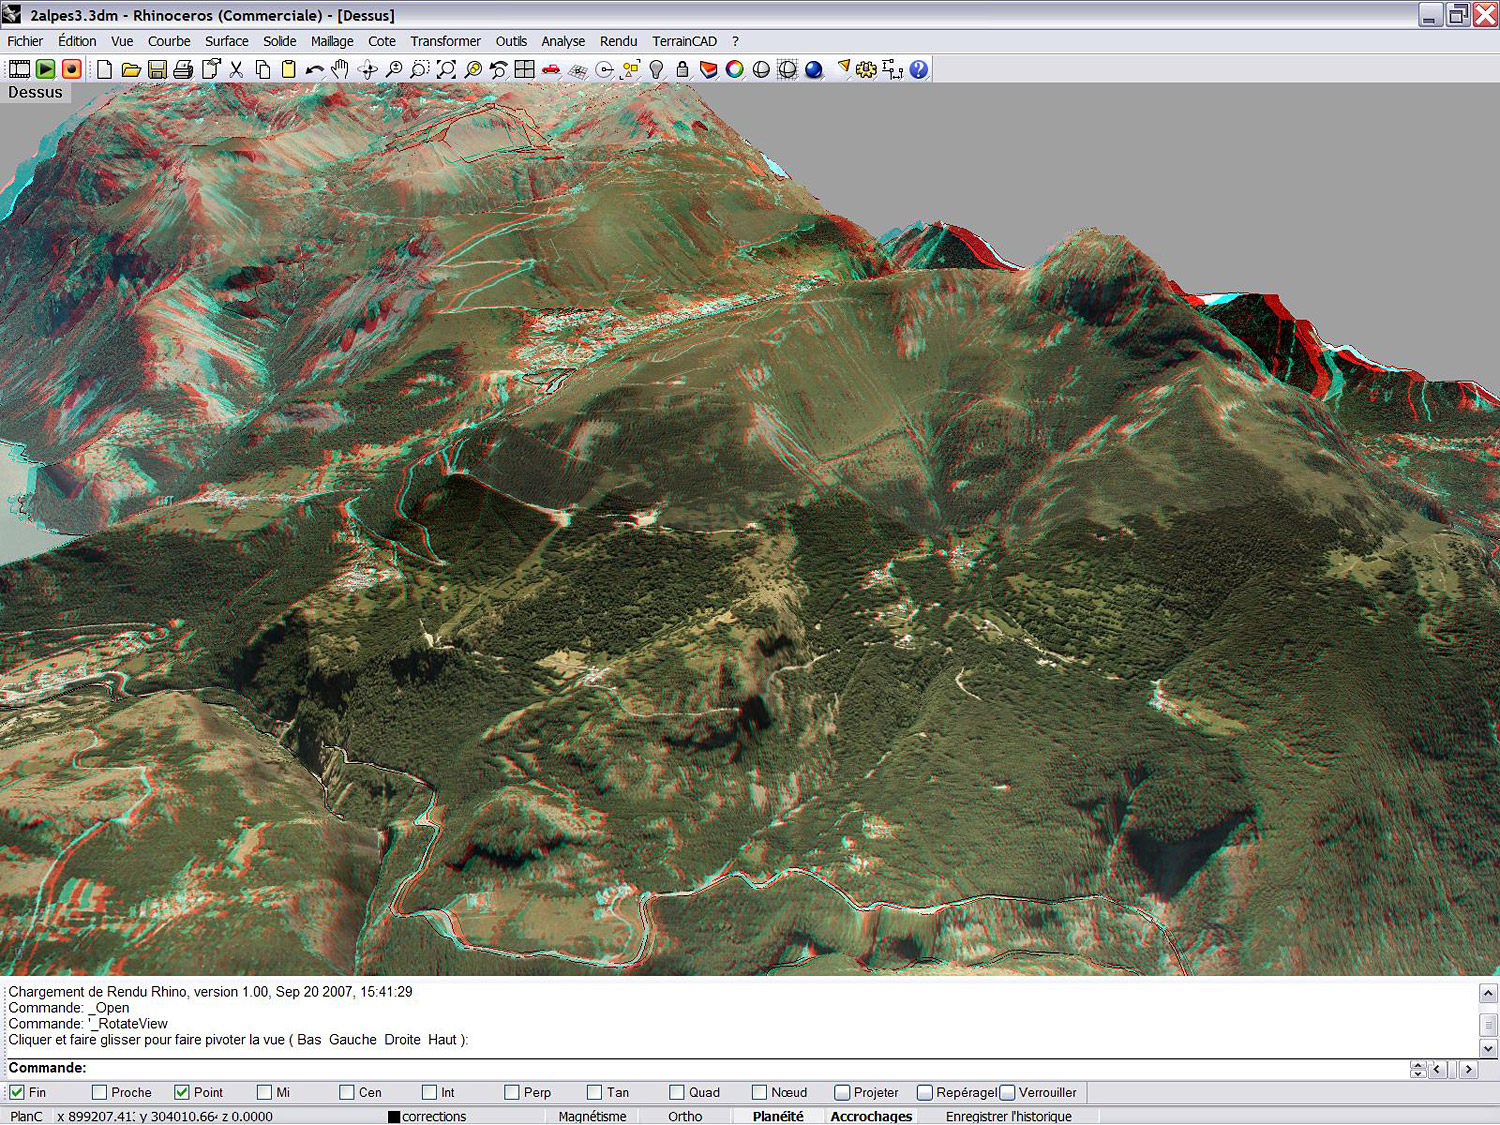The height and width of the screenshot is (1125, 1500).
Task: Toggle Ortho mode in status bar
Action: 685,1116
